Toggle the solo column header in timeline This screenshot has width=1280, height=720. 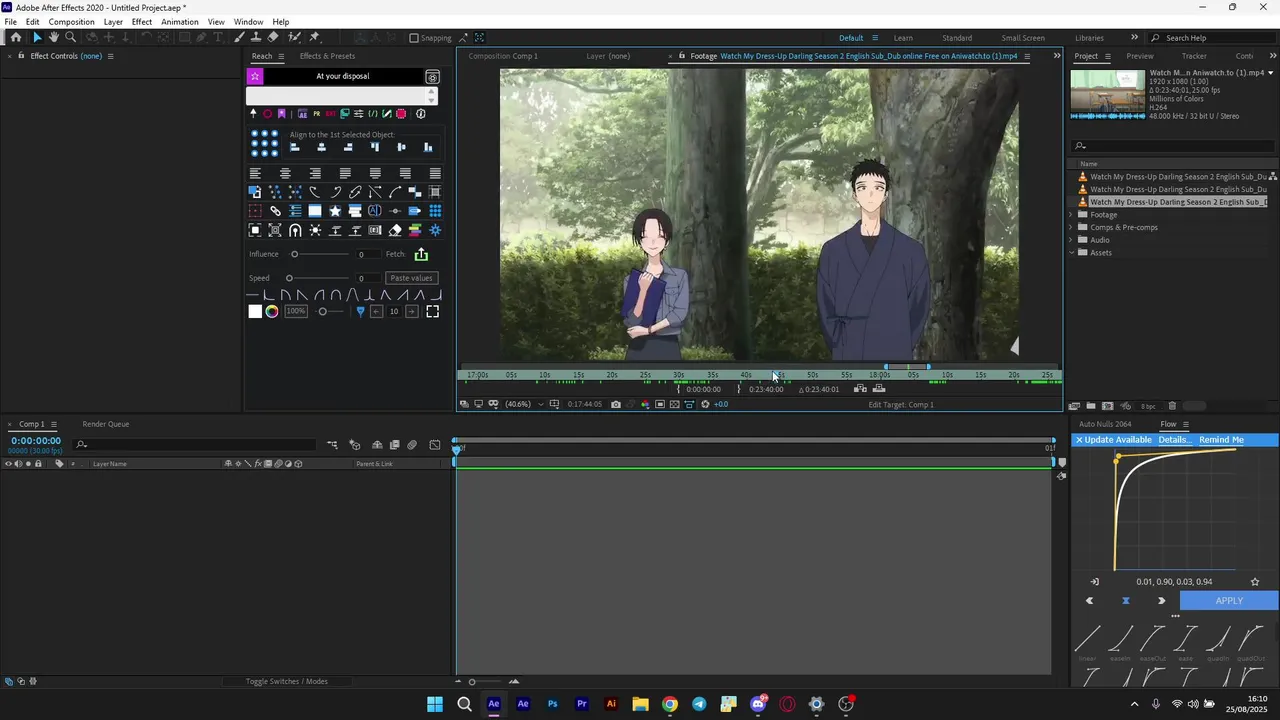(x=28, y=464)
